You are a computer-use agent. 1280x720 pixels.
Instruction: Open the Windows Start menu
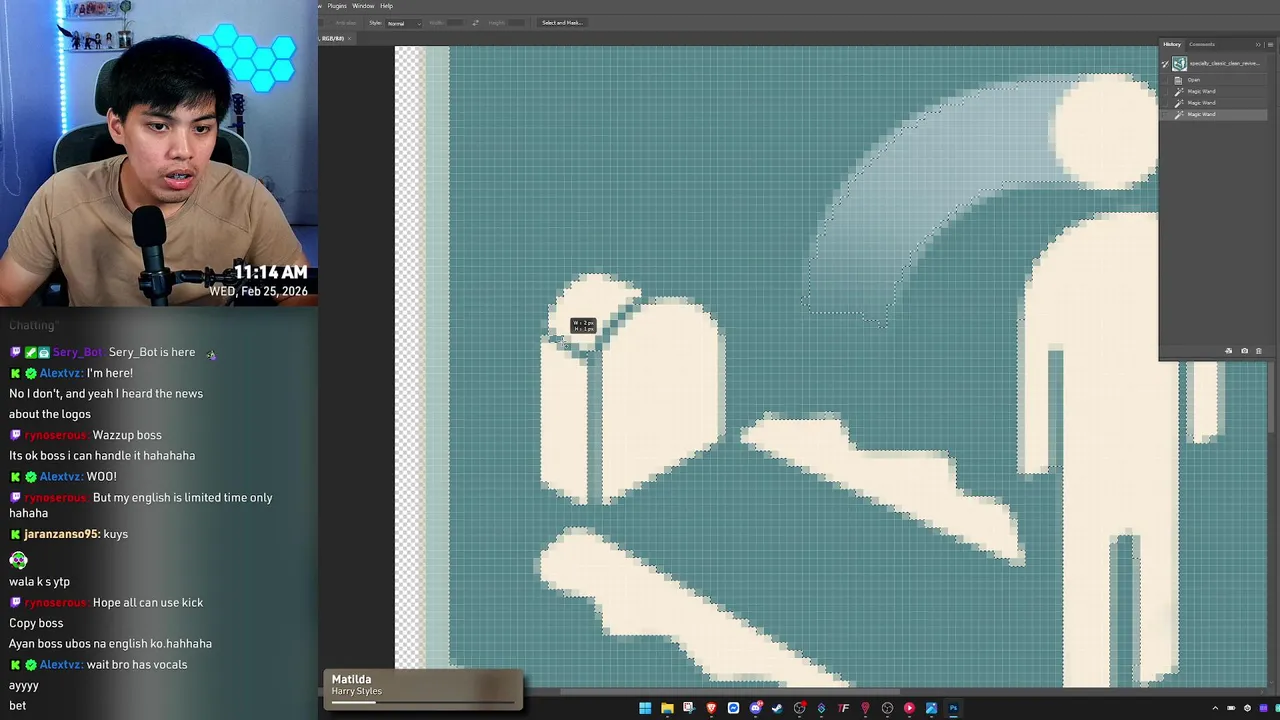coord(645,708)
